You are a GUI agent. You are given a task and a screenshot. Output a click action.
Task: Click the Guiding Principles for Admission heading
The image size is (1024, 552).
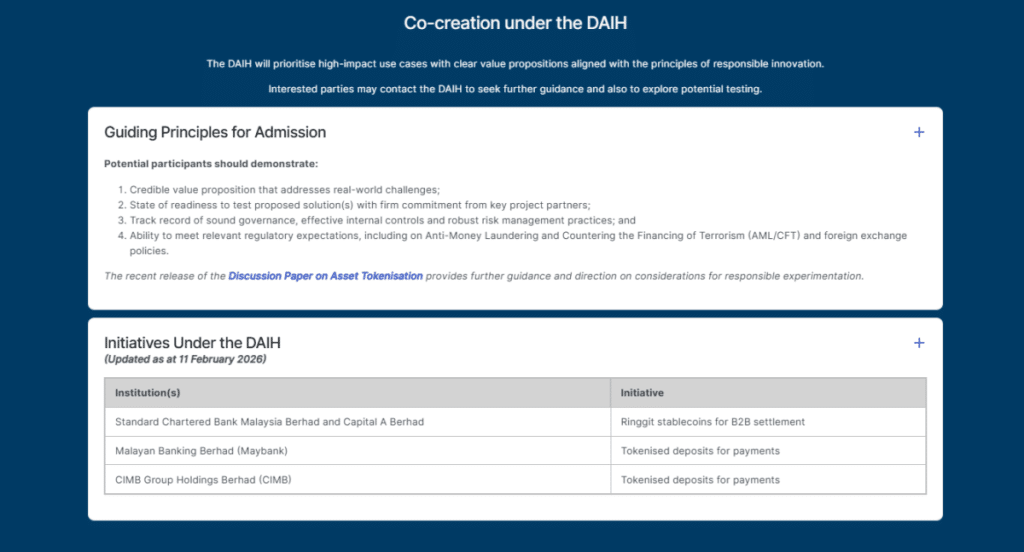tap(215, 132)
